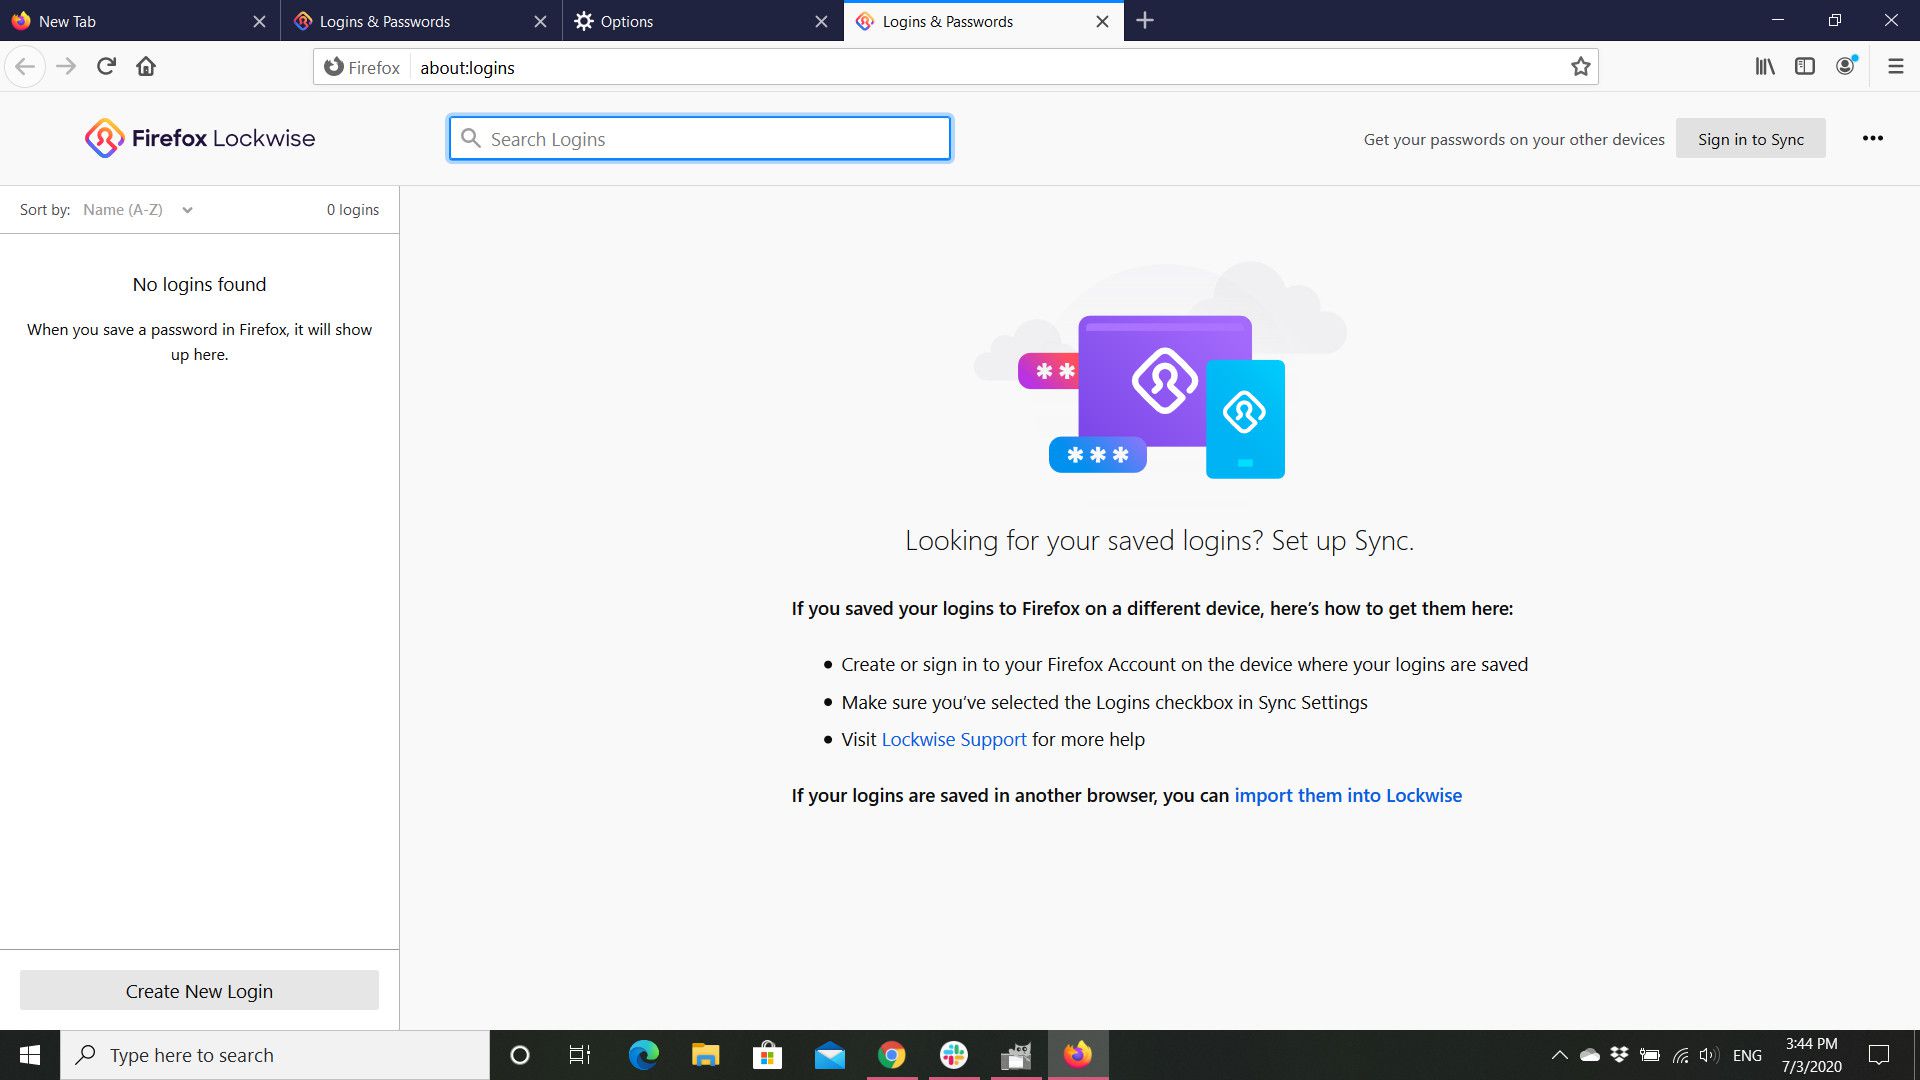The height and width of the screenshot is (1080, 1920).
Task: Switch to Slack on the taskbar
Action: point(953,1055)
